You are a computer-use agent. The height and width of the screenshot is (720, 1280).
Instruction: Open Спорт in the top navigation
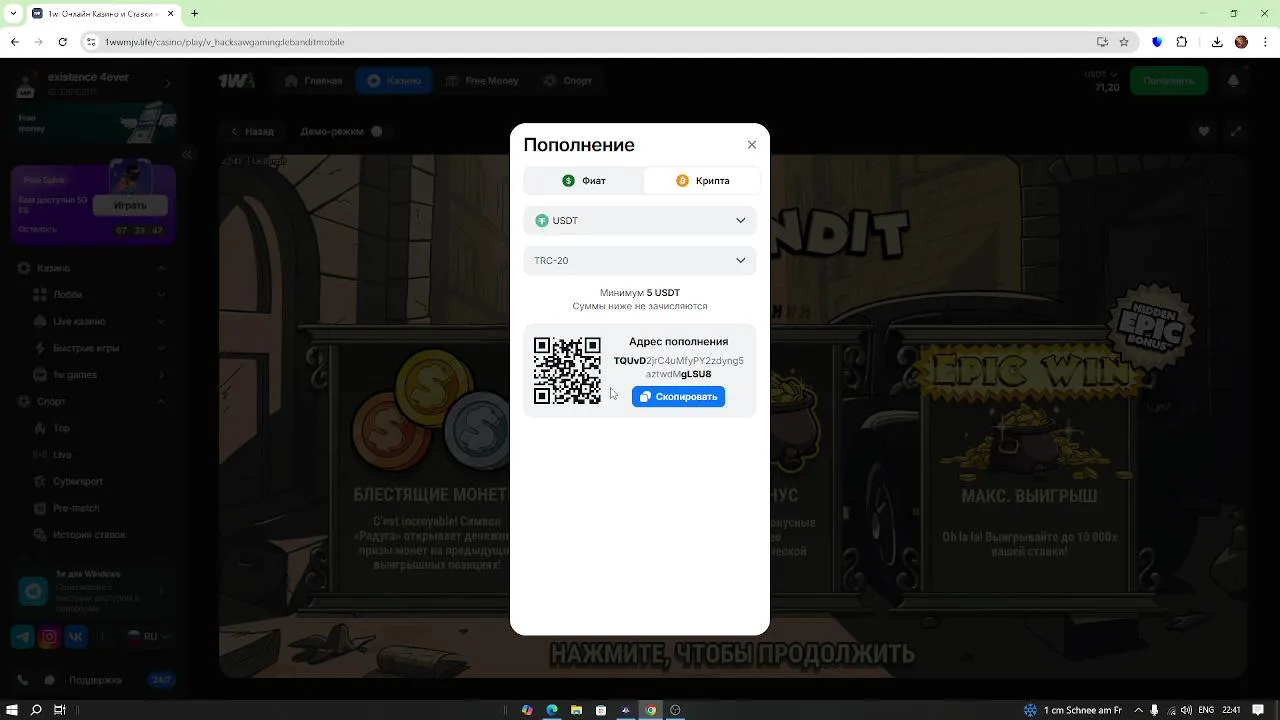pyautogui.click(x=567, y=81)
